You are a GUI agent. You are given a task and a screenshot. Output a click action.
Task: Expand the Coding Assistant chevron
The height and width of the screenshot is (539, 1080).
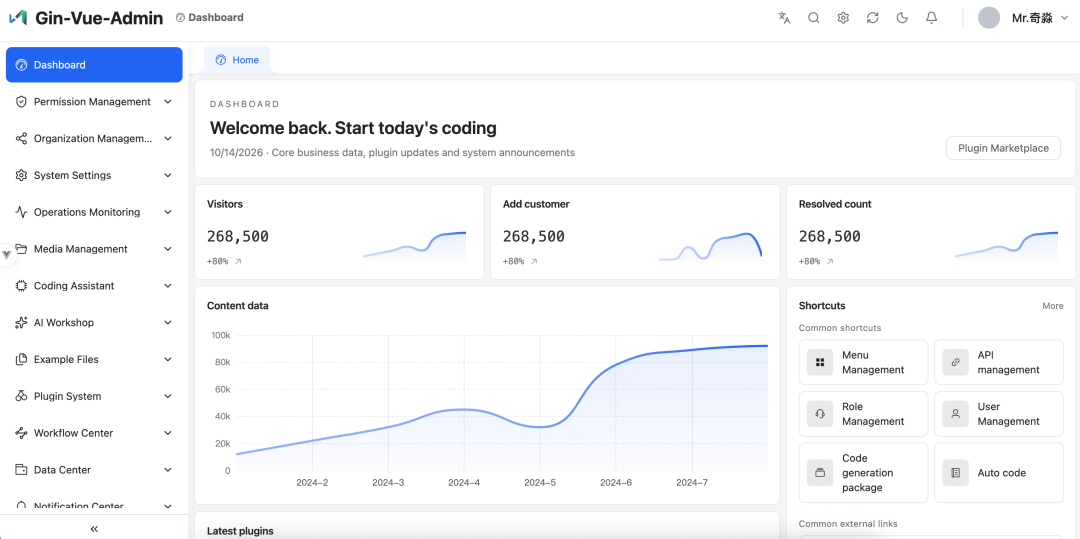[x=168, y=286]
